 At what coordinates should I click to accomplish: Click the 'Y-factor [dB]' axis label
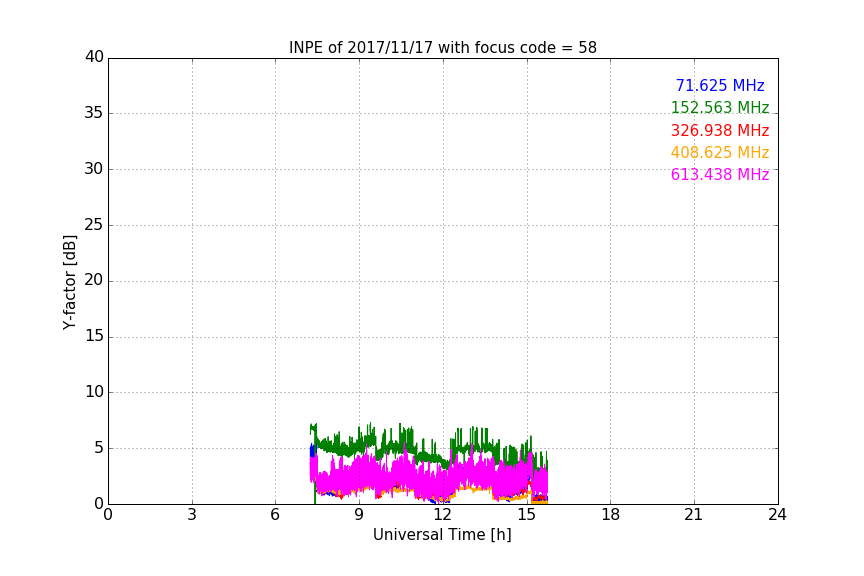[x=69, y=282]
